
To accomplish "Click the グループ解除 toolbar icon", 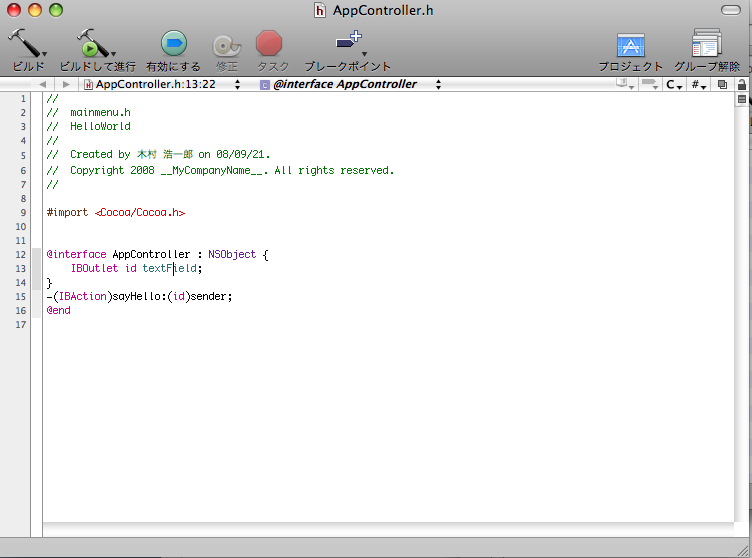I will (x=707, y=43).
